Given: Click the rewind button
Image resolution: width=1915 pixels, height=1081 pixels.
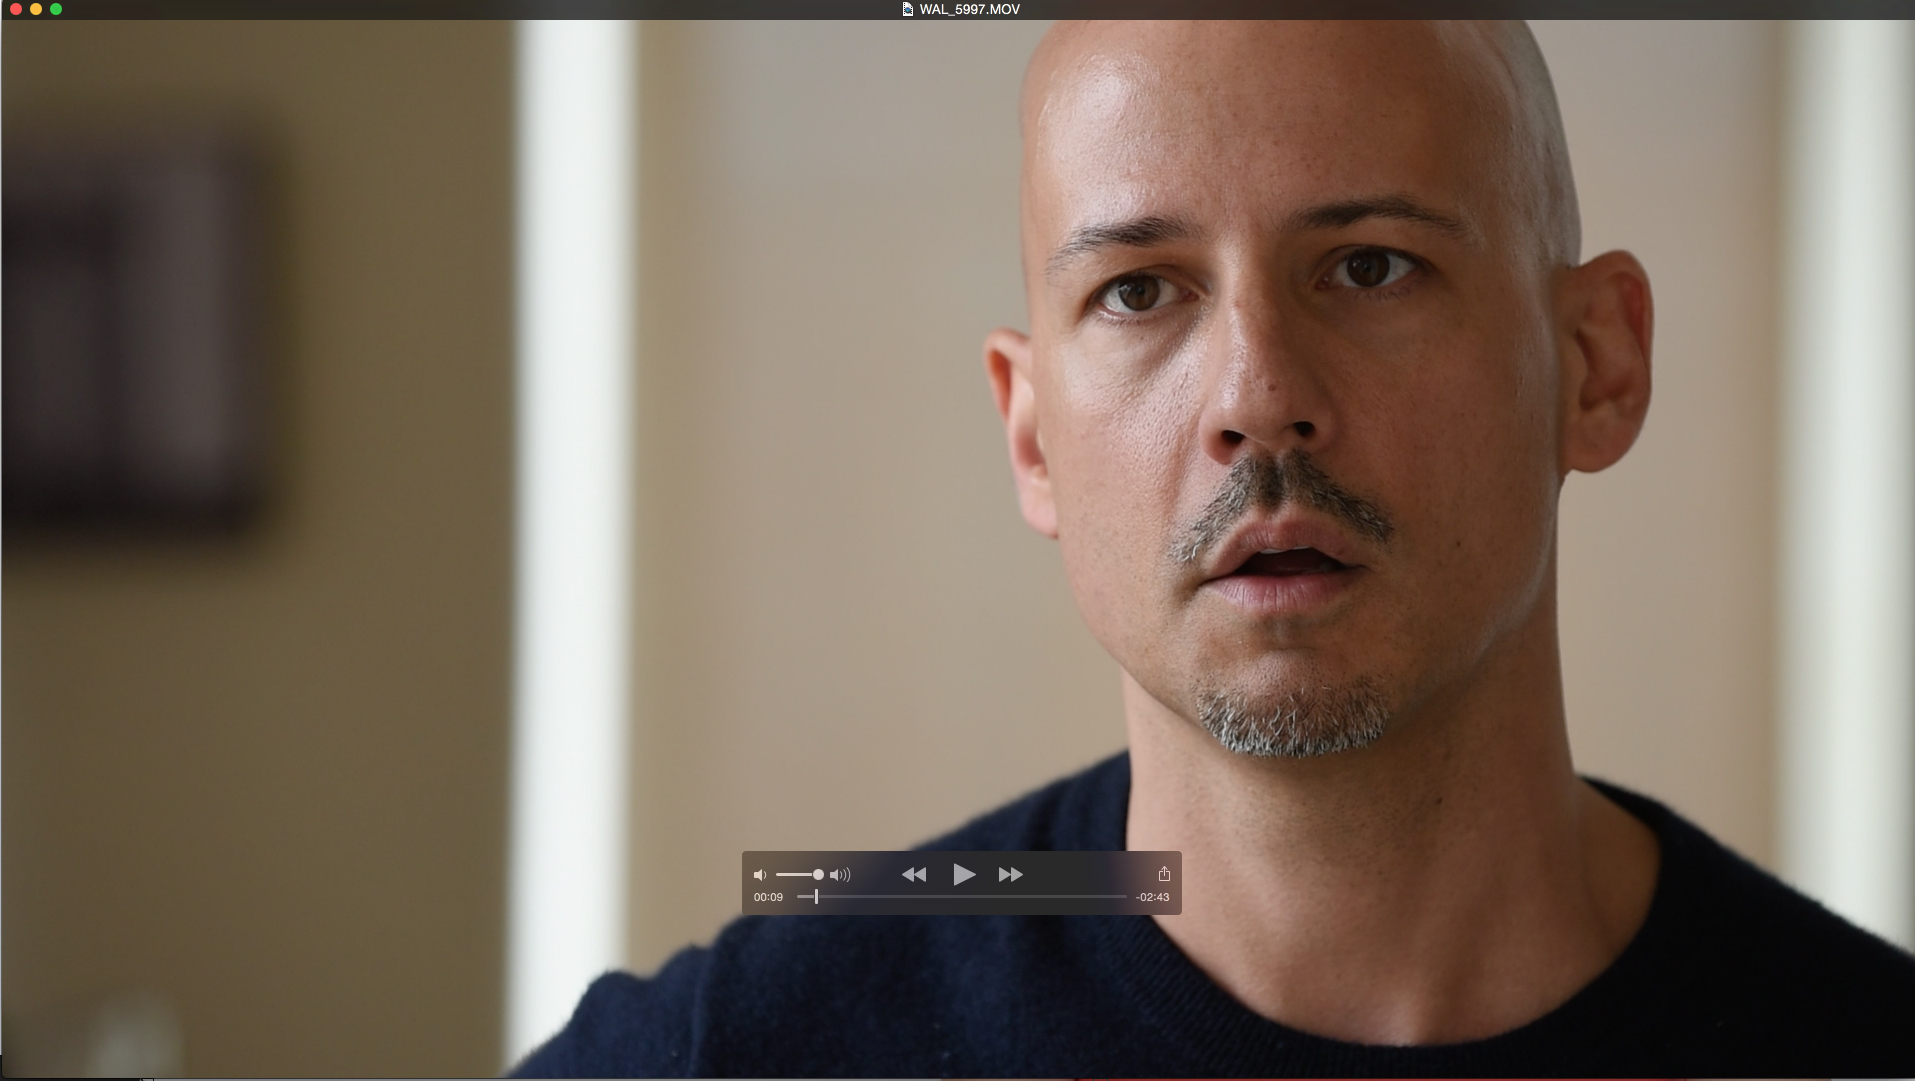Looking at the screenshot, I should click(x=914, y=875).
